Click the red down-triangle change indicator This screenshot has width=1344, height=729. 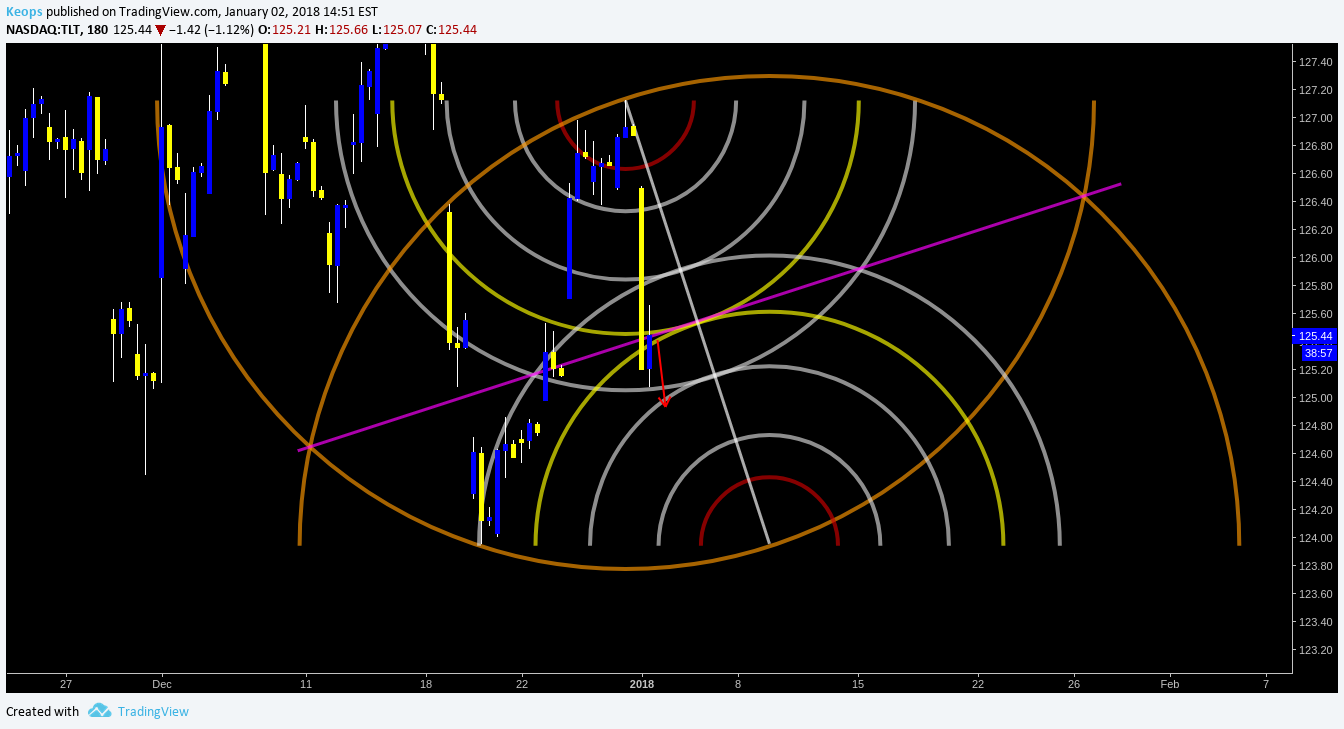pos(160,30)
